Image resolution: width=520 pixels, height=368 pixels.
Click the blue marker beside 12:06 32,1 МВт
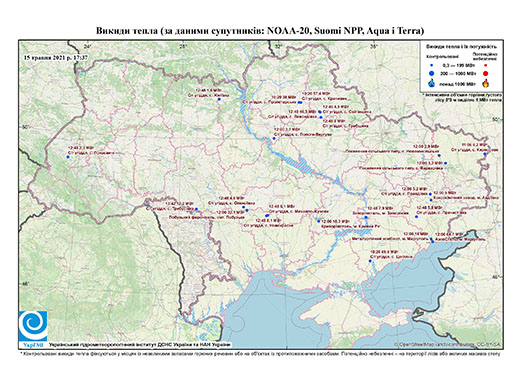(x=247, y=210)
